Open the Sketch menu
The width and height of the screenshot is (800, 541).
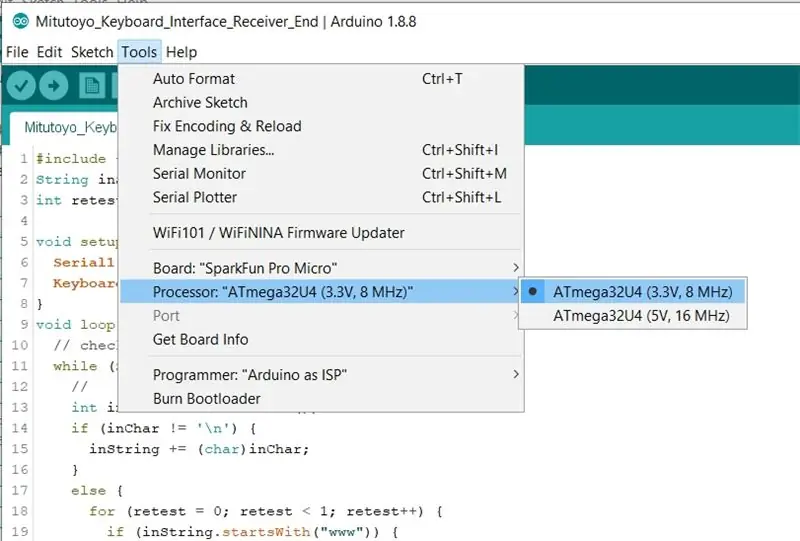pos(92,52)
